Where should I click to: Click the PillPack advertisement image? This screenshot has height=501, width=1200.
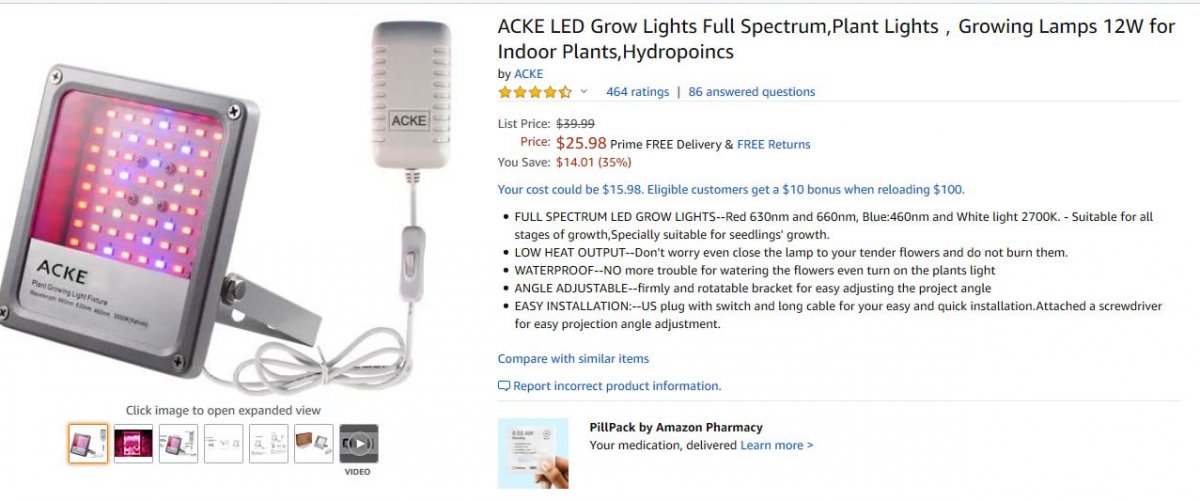click(x=533, y=453)
